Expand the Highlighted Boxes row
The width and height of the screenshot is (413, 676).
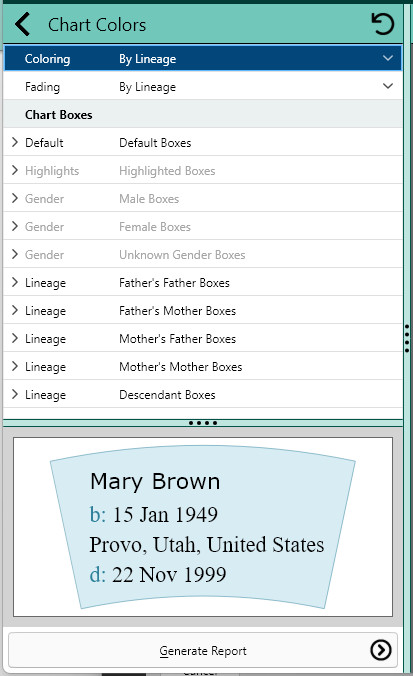(x=15, y=170)
